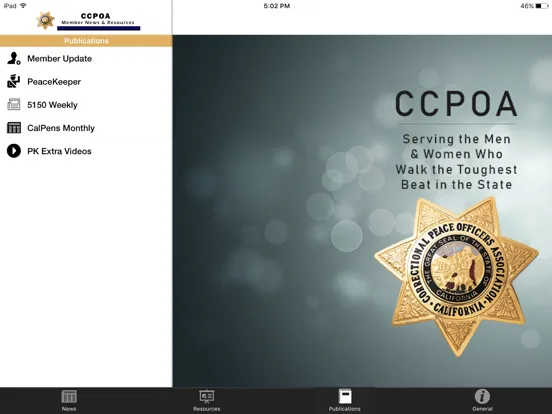
Task: Click the General info icon
Action: [x=482, y=396]
